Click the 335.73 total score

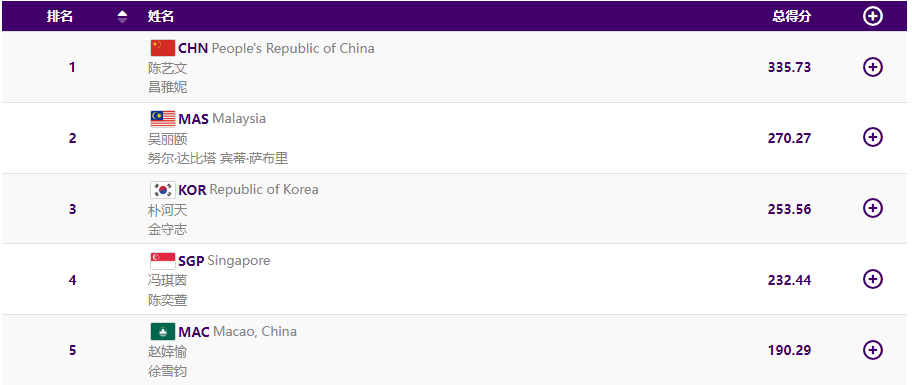pos(789,67)
